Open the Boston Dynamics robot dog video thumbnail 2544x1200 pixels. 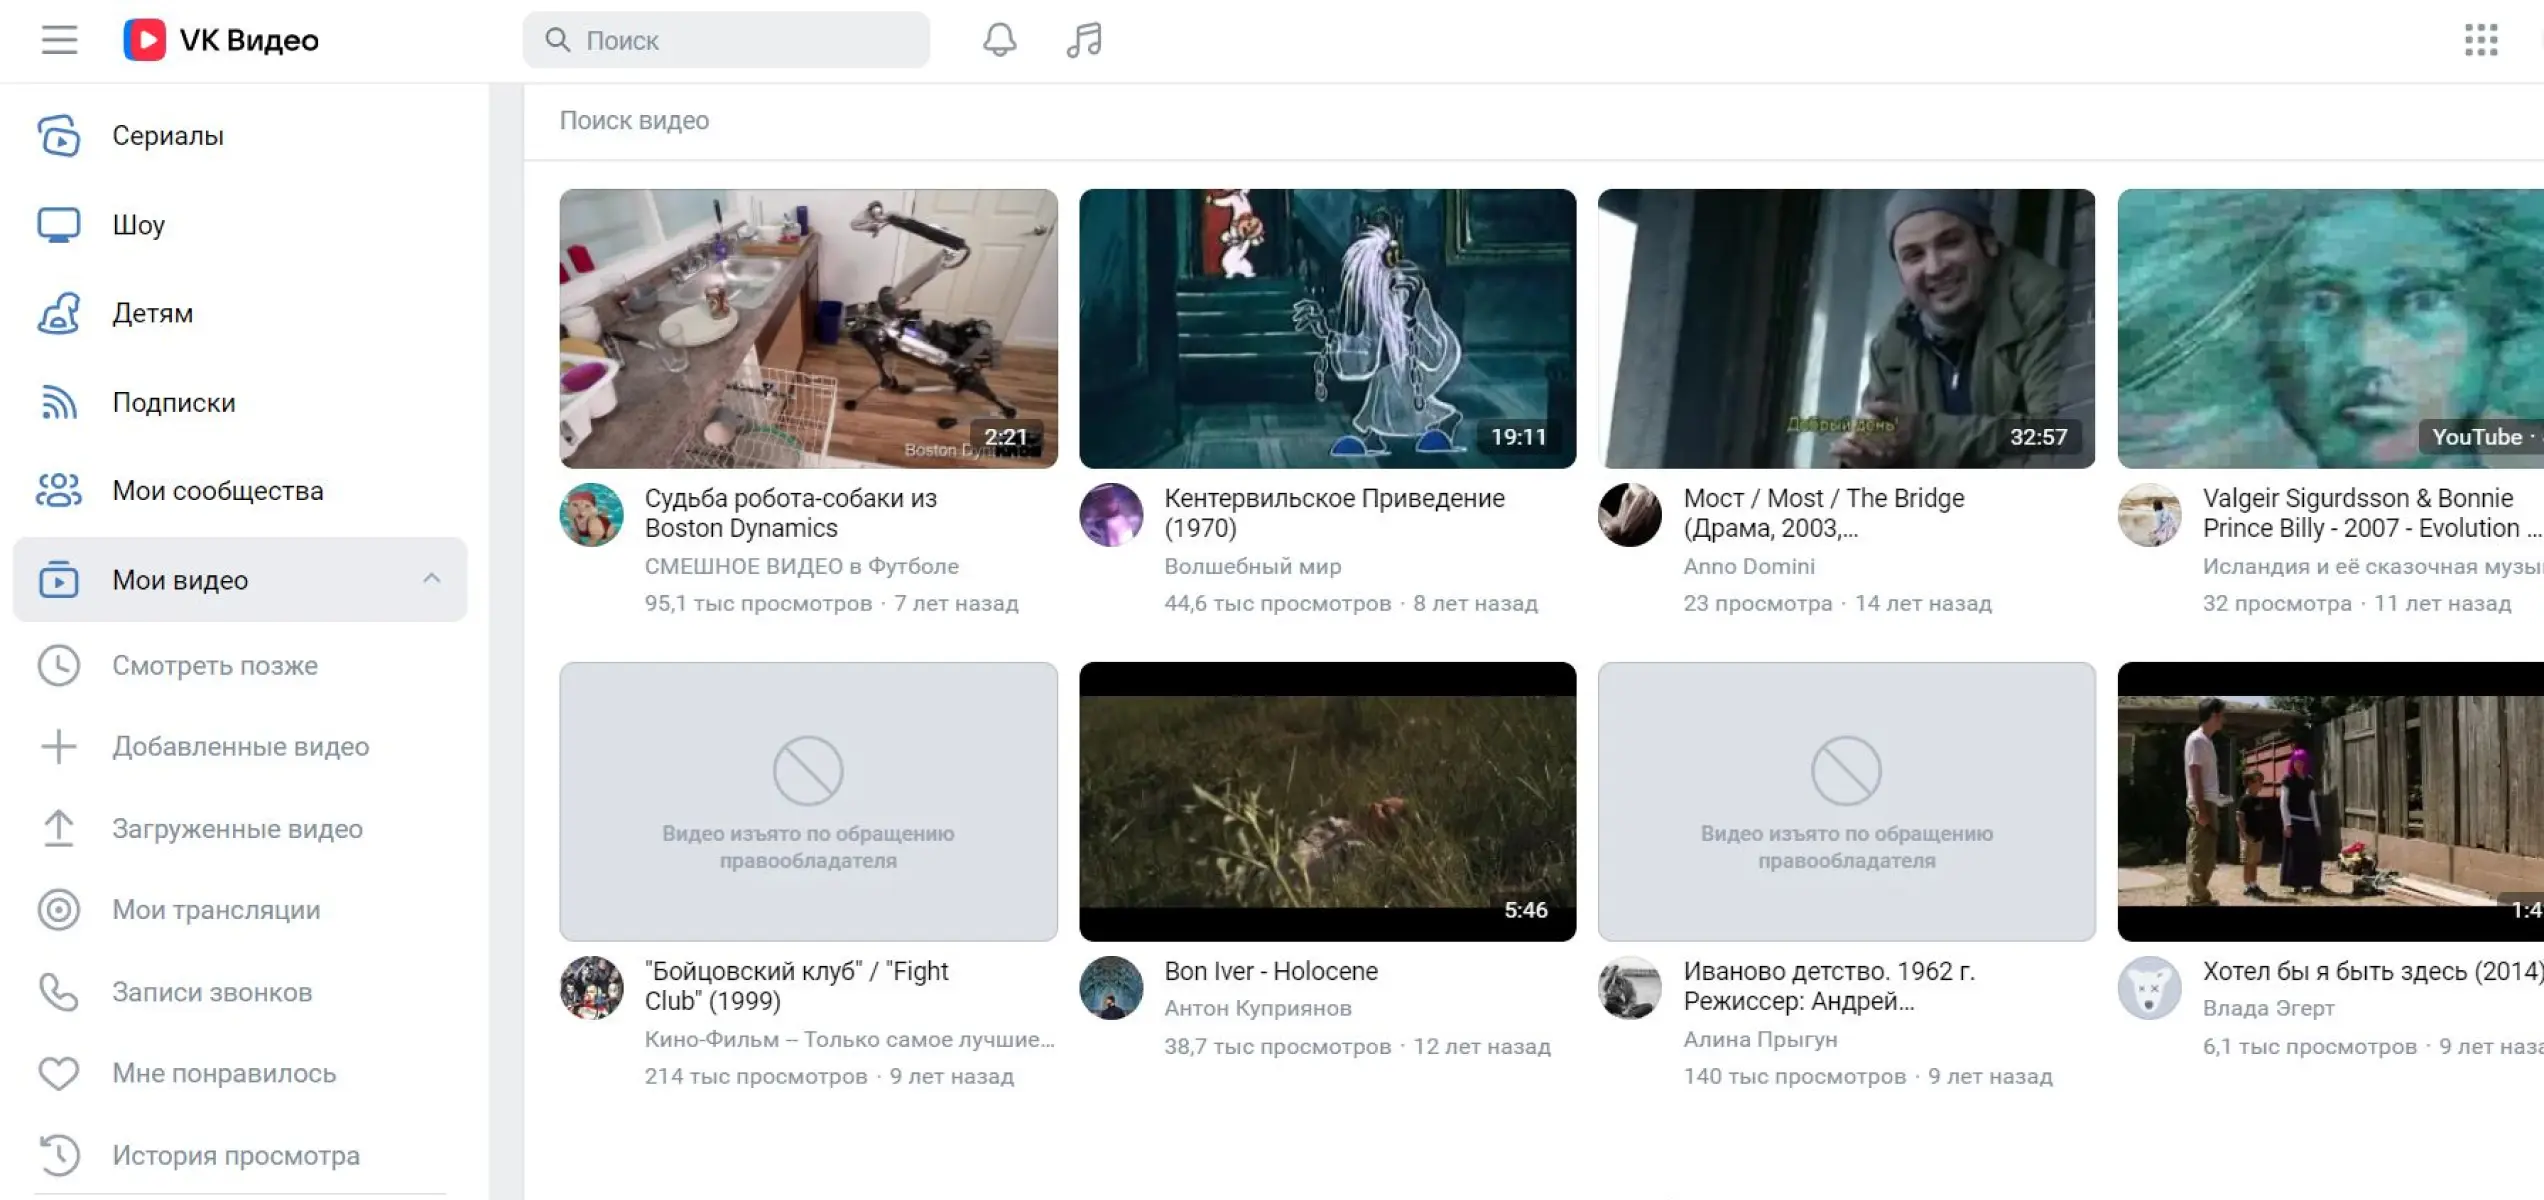pos(808,328)
